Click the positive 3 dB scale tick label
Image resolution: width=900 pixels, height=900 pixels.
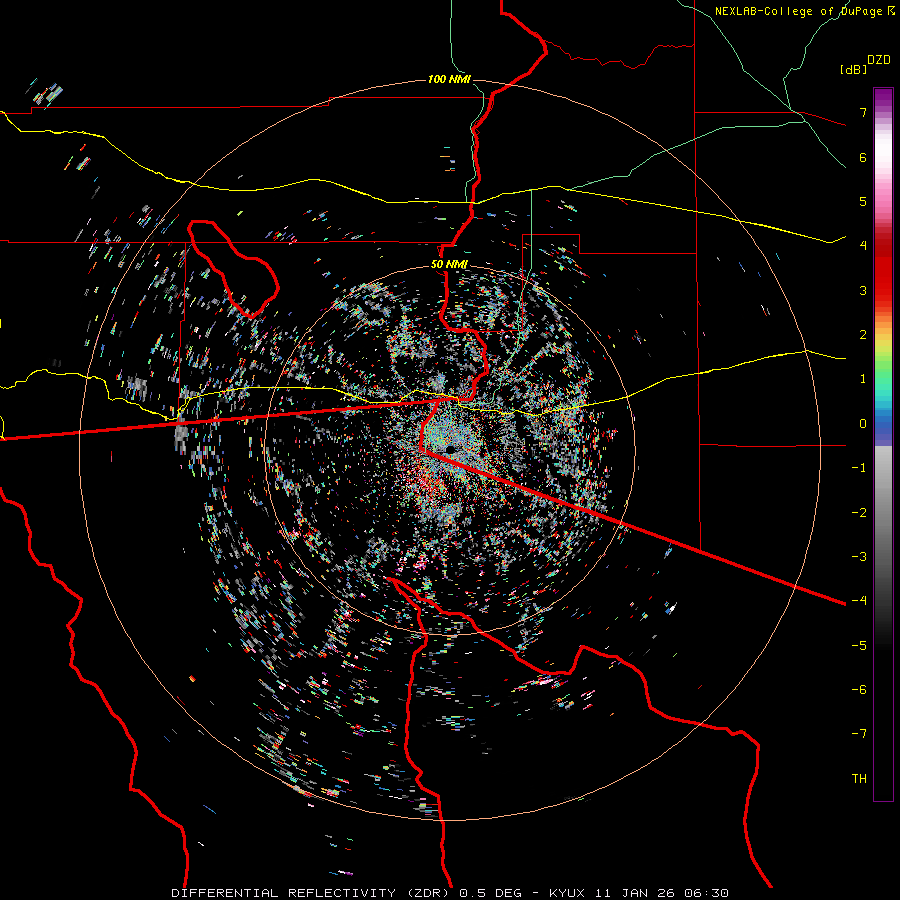(x=863, y=290)
